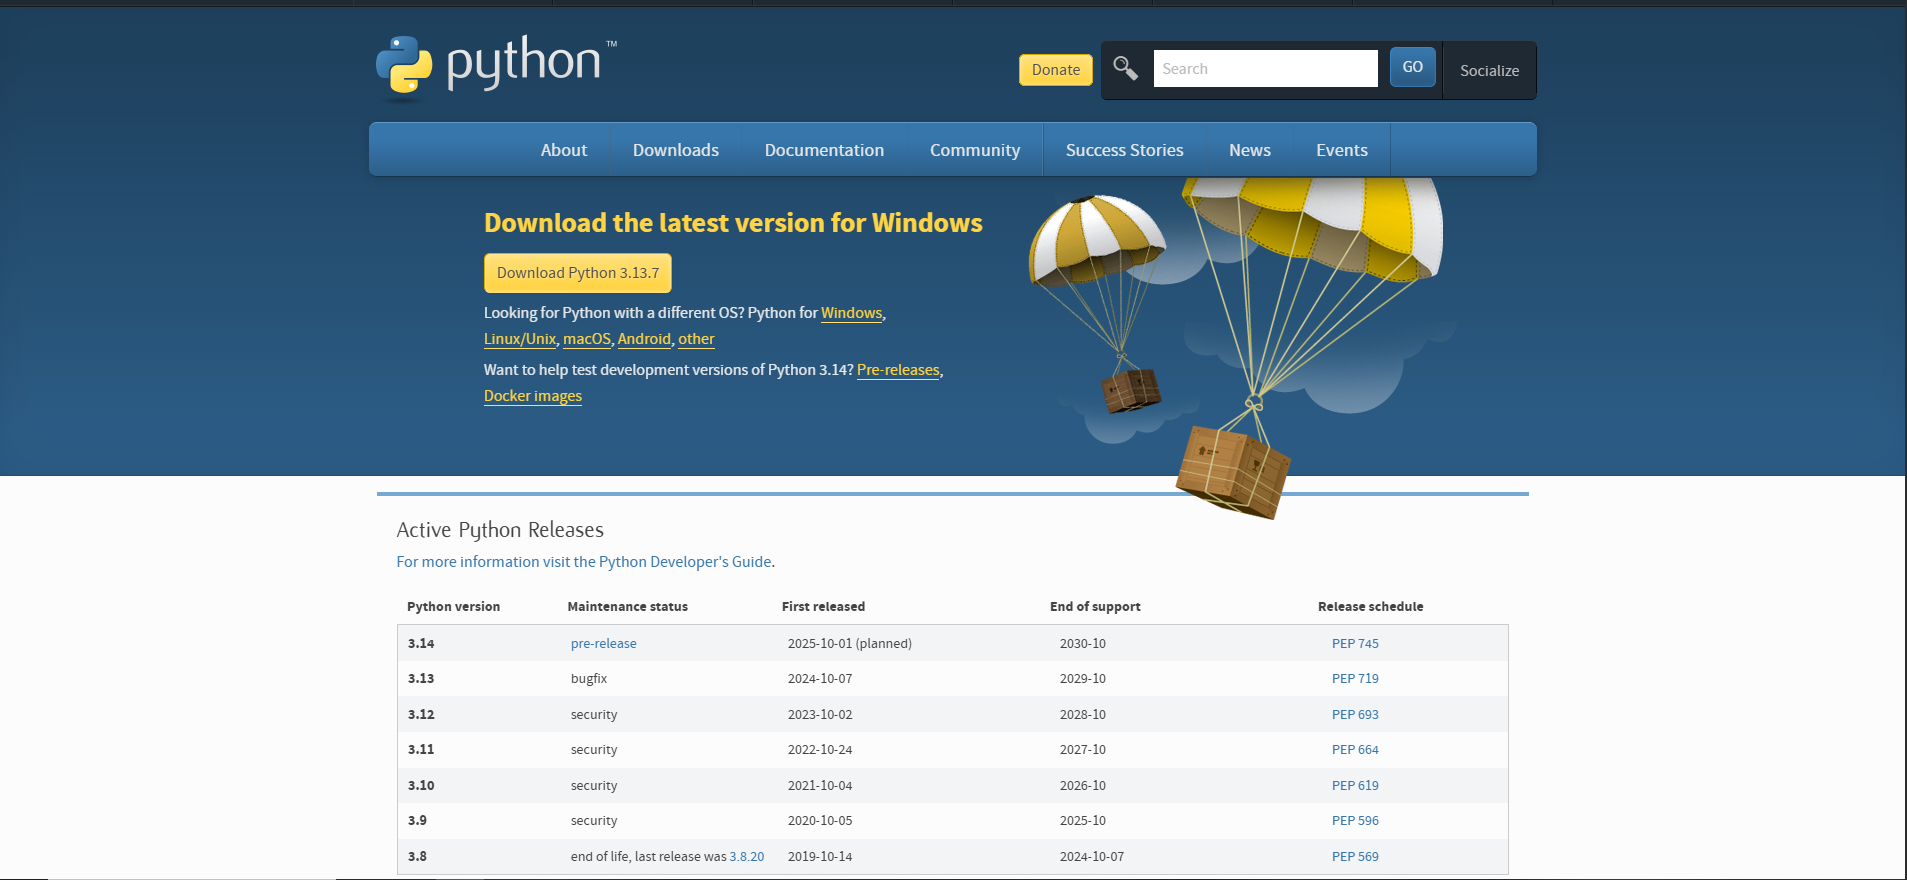Screen dimensions: 1907x880
Task: Click the Donate button
Action: (x=1056, y=70)
